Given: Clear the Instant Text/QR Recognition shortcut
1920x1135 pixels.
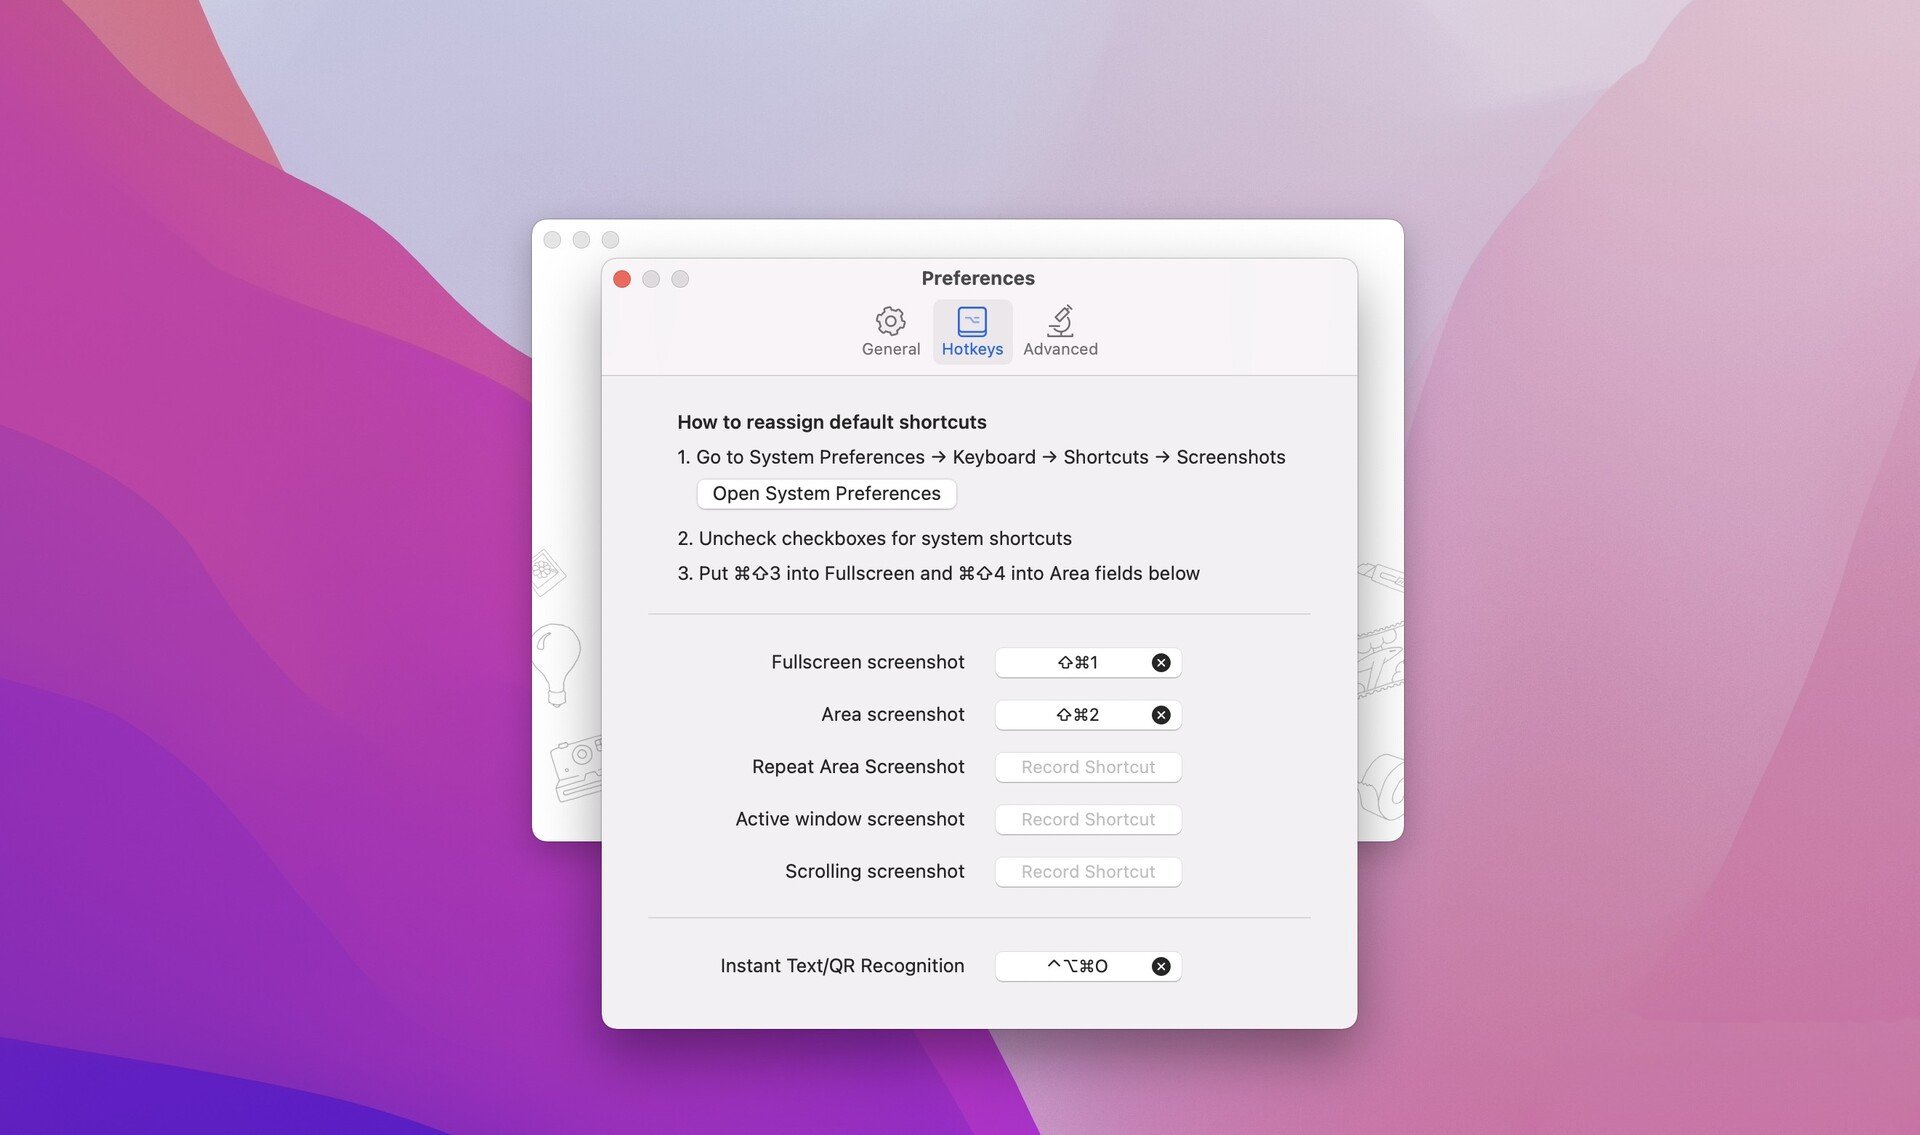Looking at the screenshot, I should [1160, 967].
